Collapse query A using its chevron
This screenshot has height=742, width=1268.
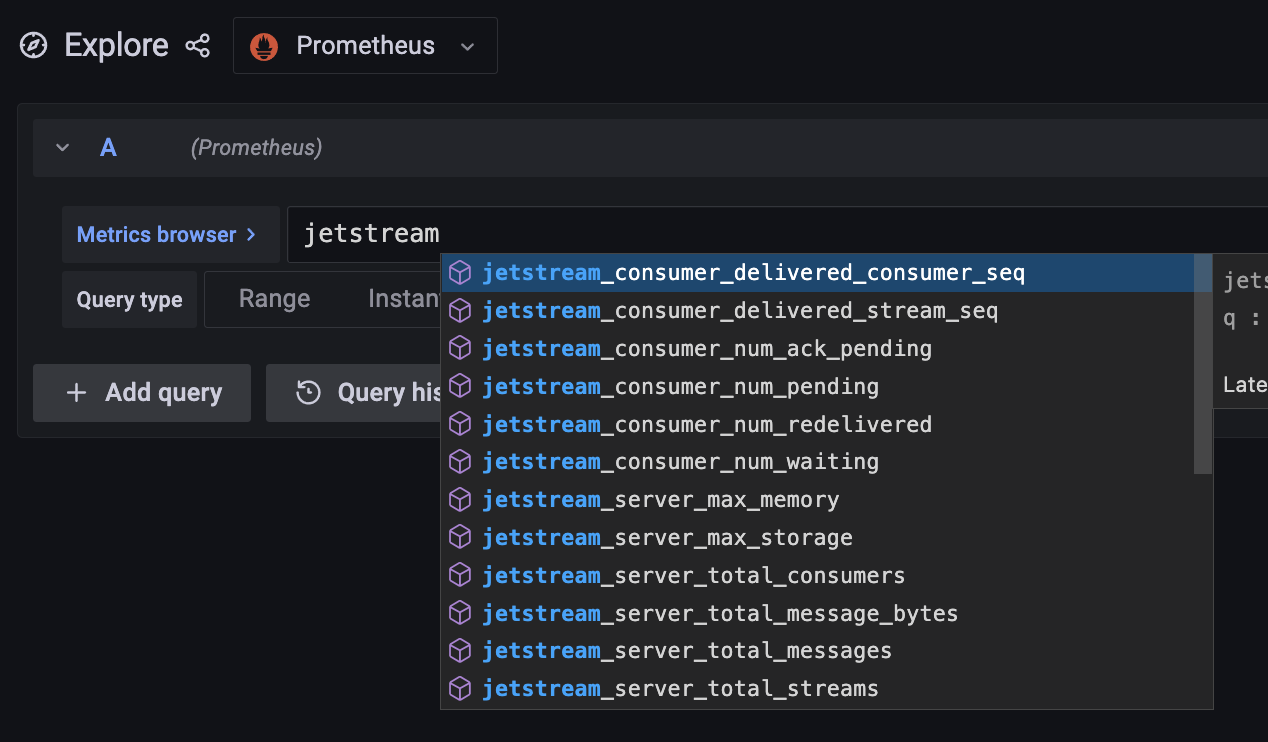(x=62, y=147)
